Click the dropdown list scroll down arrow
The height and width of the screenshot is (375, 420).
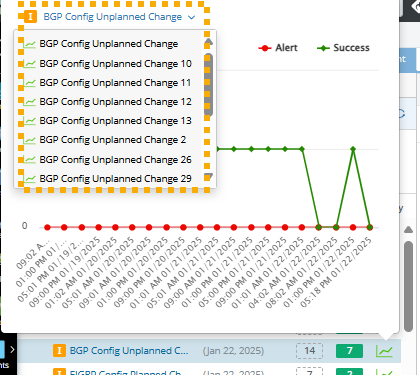[208, 176]
